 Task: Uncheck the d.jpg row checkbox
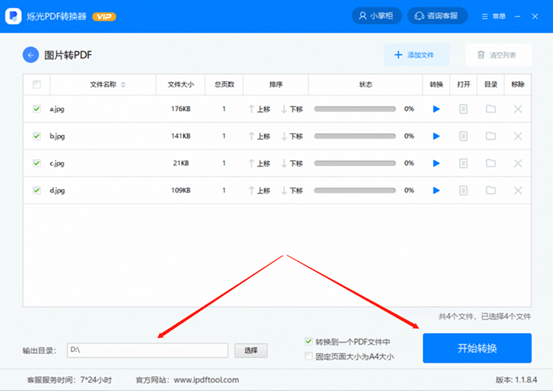(37, 190)
